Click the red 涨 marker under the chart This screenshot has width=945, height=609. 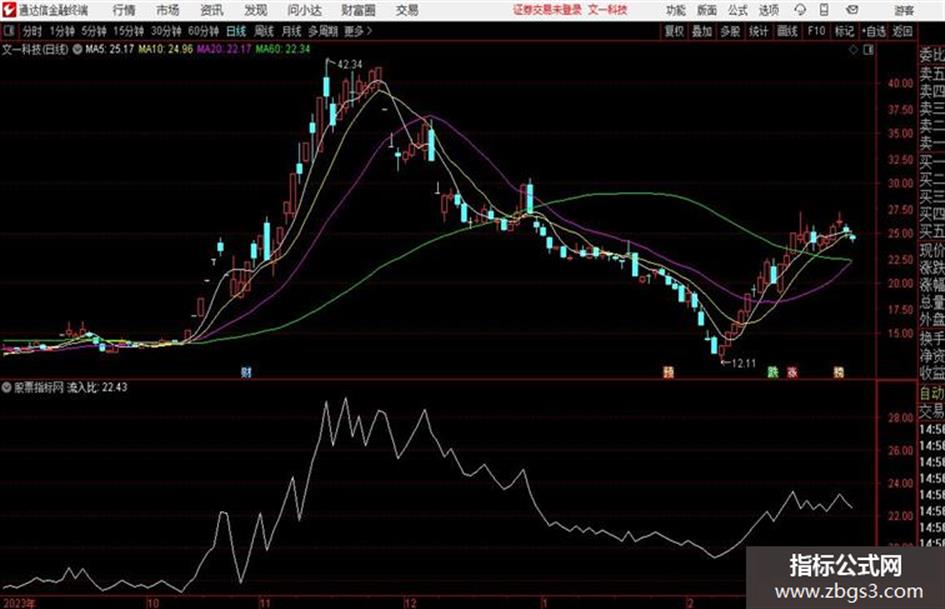click(792, 372)
